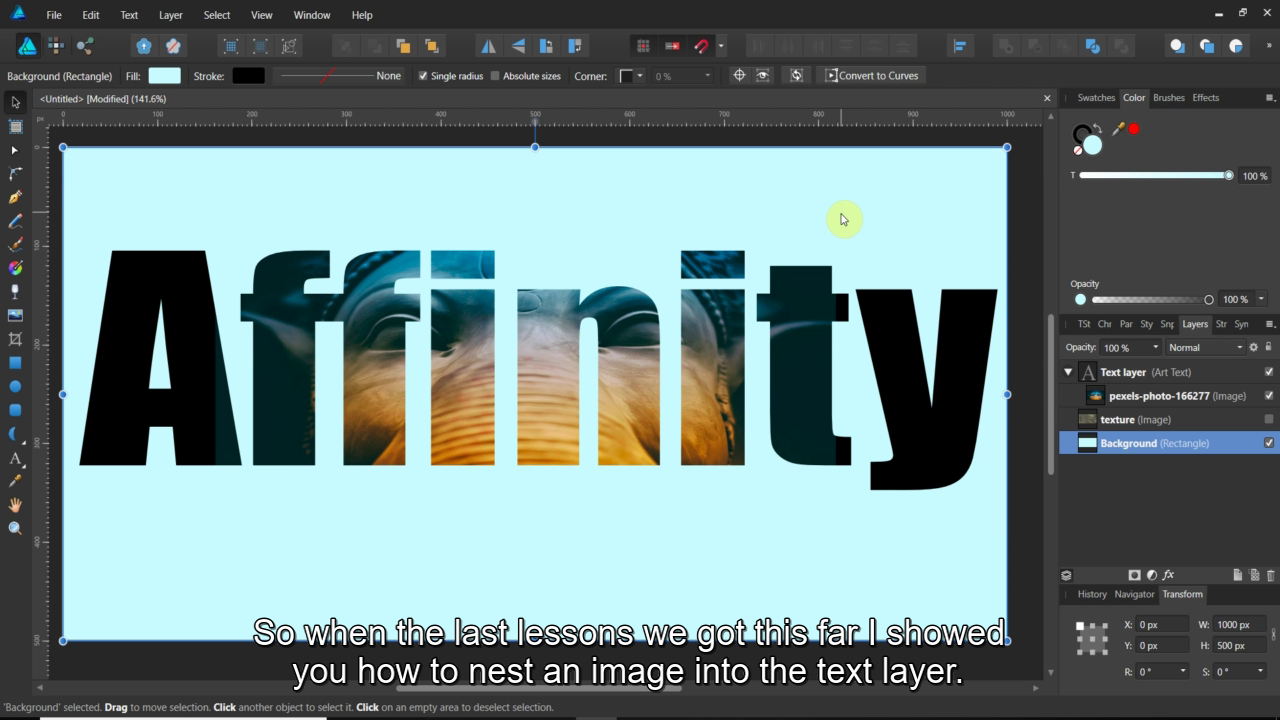Switch to the Navigator tab
The image size is (1280, 720).
click(1134, 594)
